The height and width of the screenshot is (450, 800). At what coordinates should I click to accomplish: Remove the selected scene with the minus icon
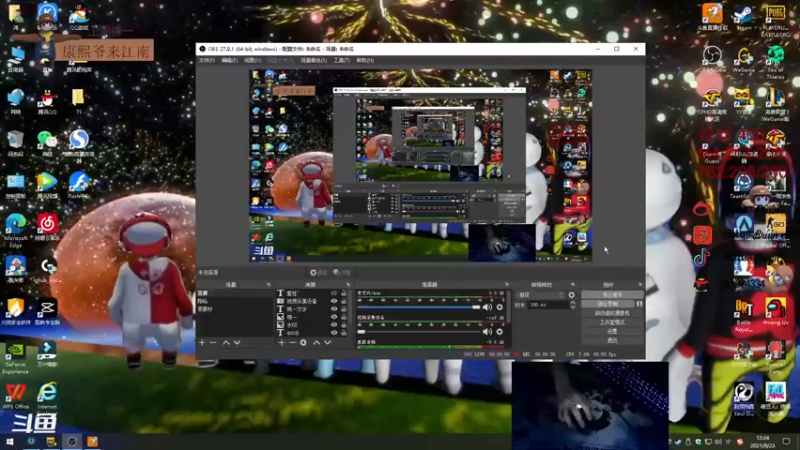[x=213, y=343]
